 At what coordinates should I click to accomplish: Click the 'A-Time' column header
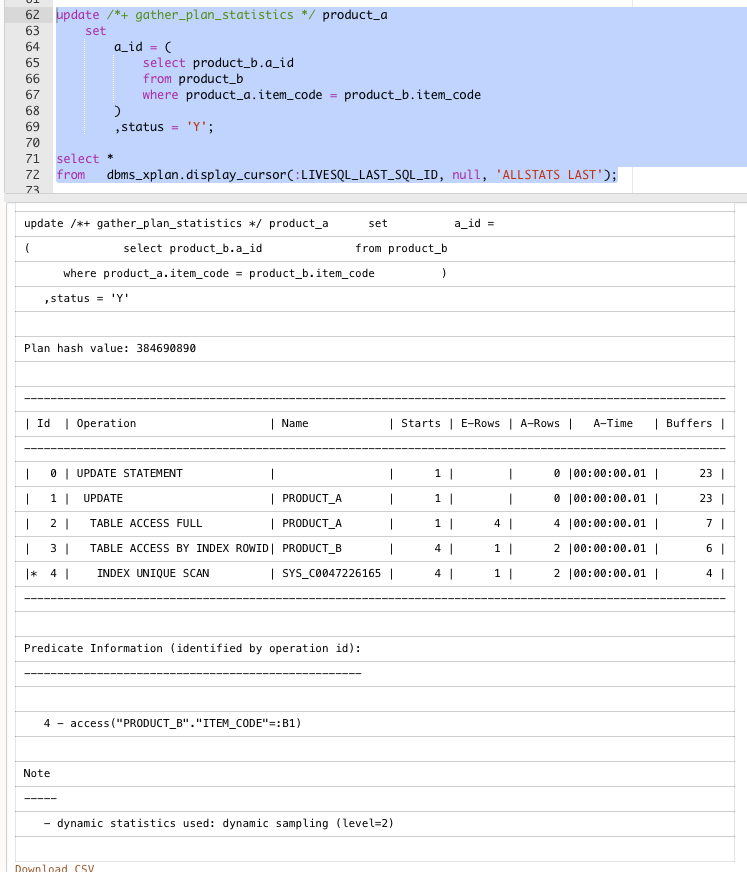pos(613,423)
